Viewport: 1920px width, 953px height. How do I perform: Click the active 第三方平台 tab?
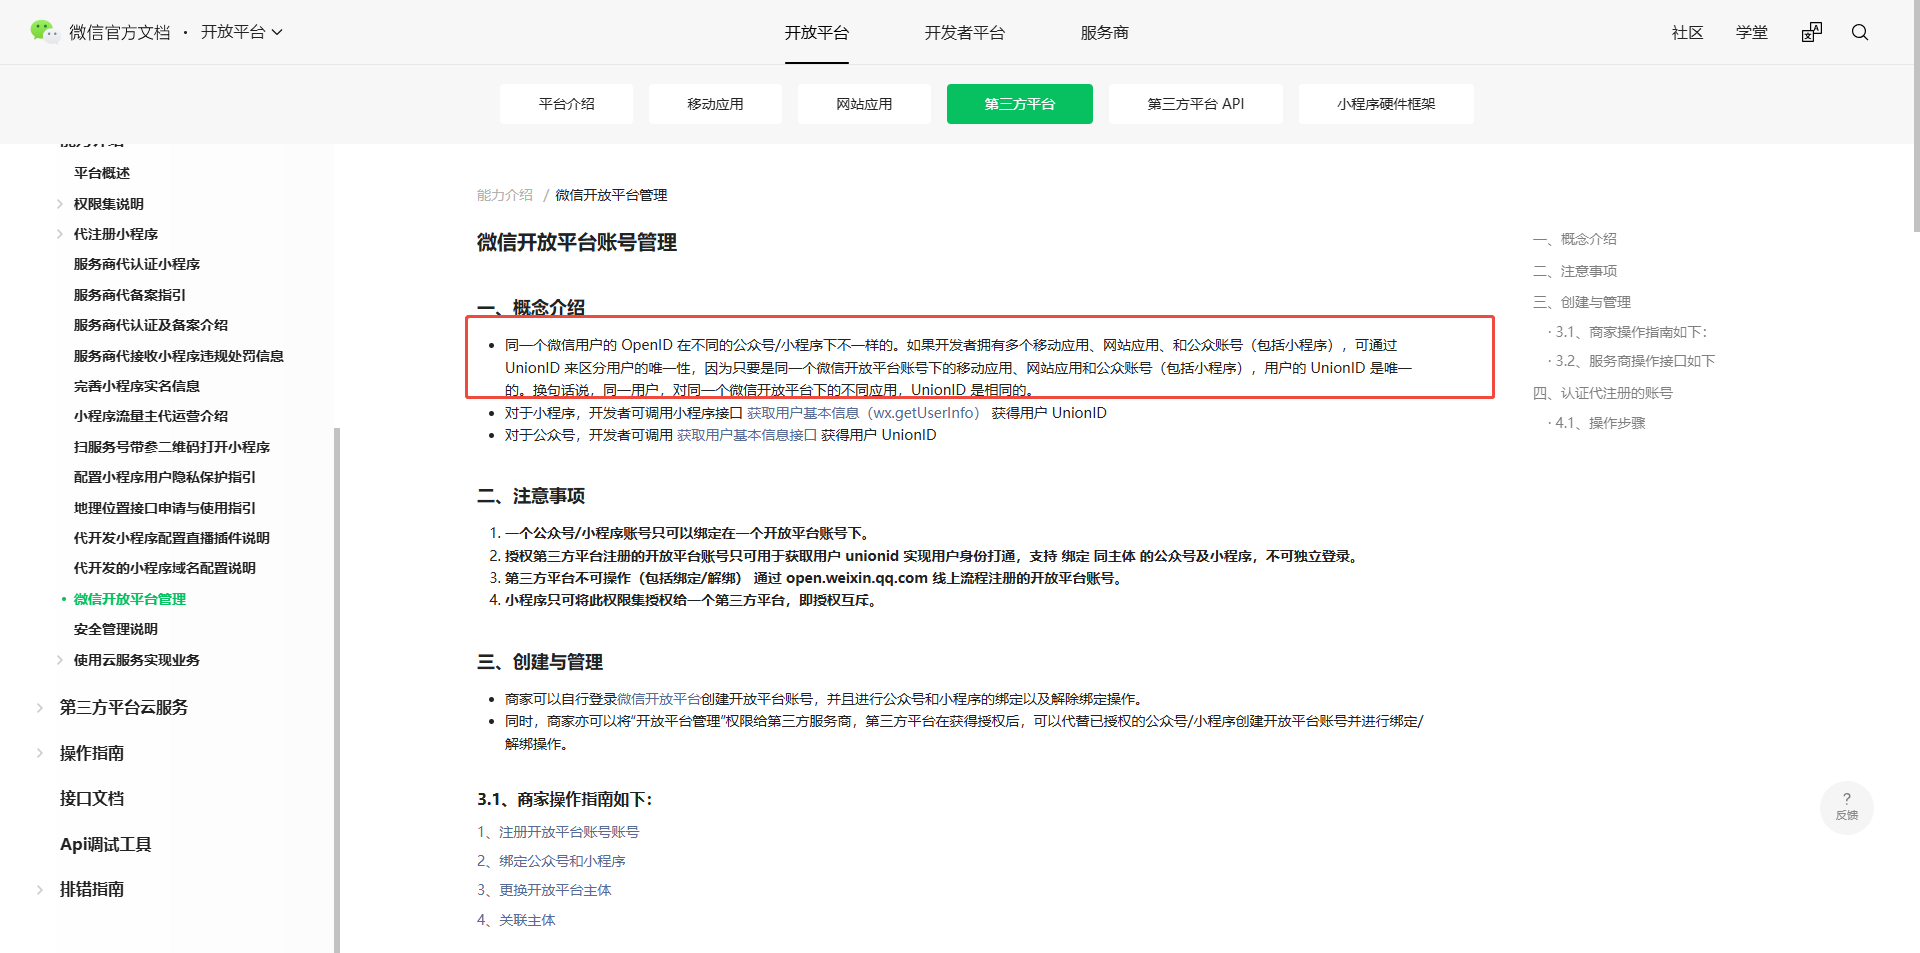pos(1020,104)
